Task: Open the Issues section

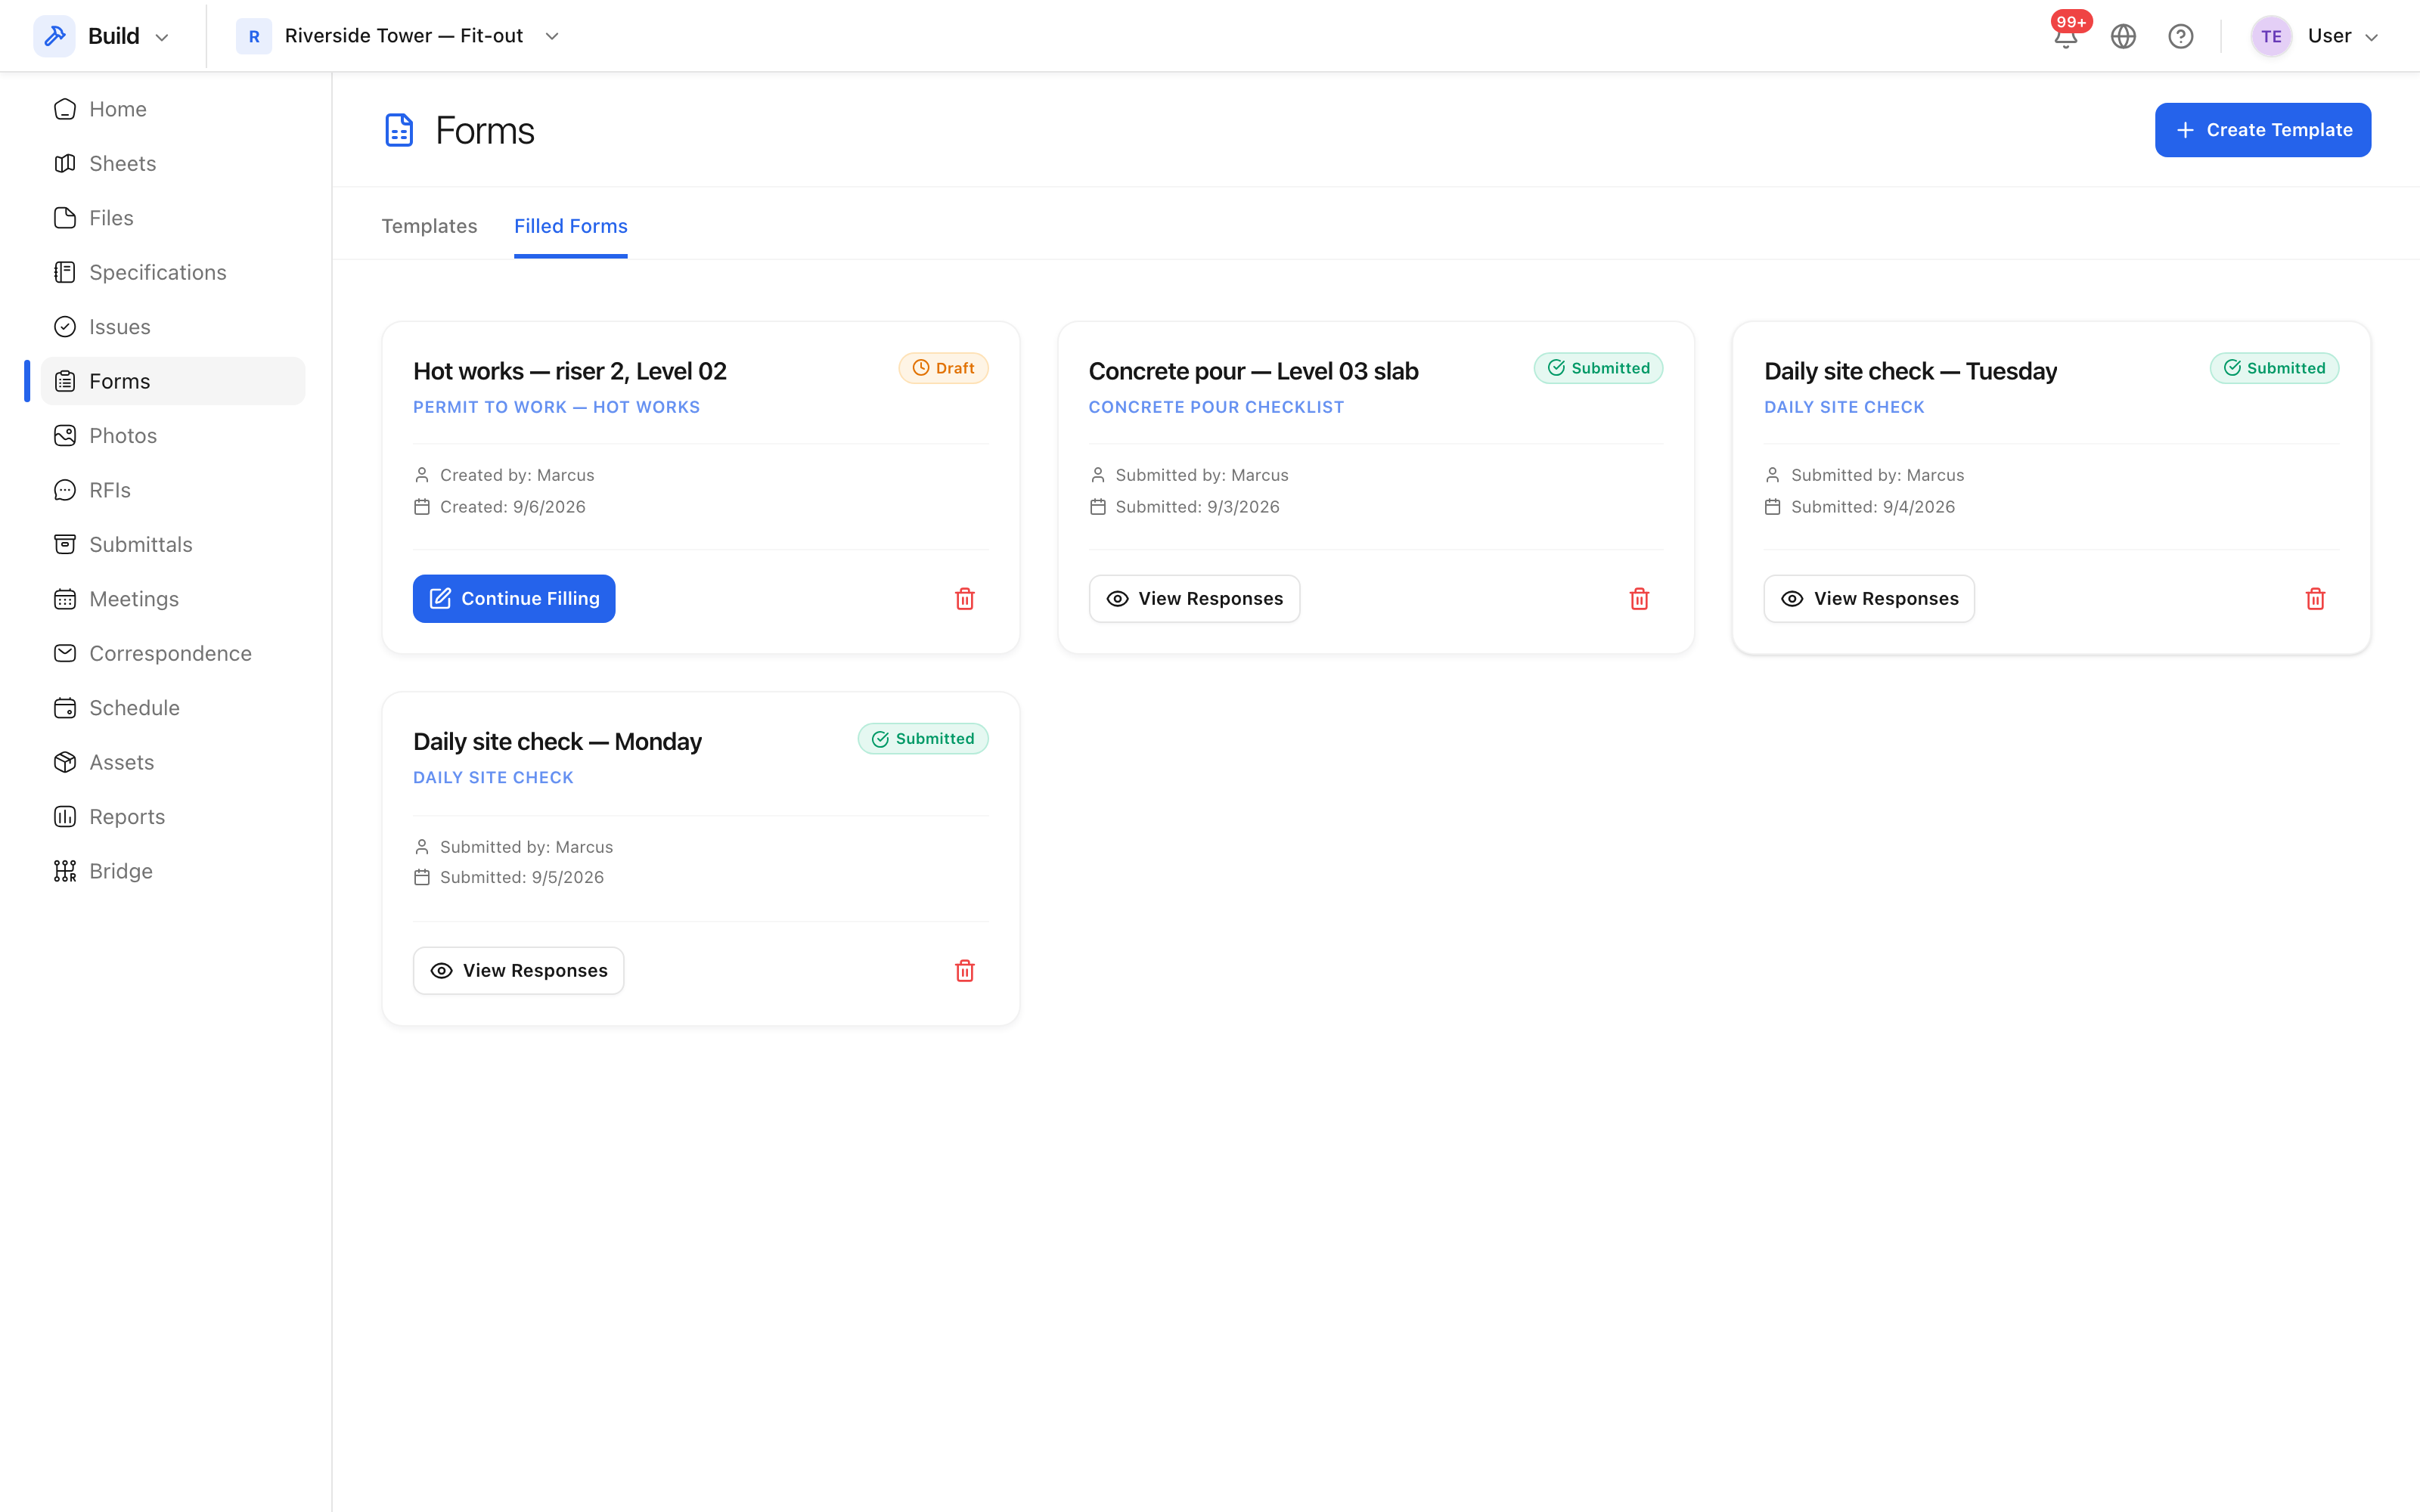Action: (173, 327)
